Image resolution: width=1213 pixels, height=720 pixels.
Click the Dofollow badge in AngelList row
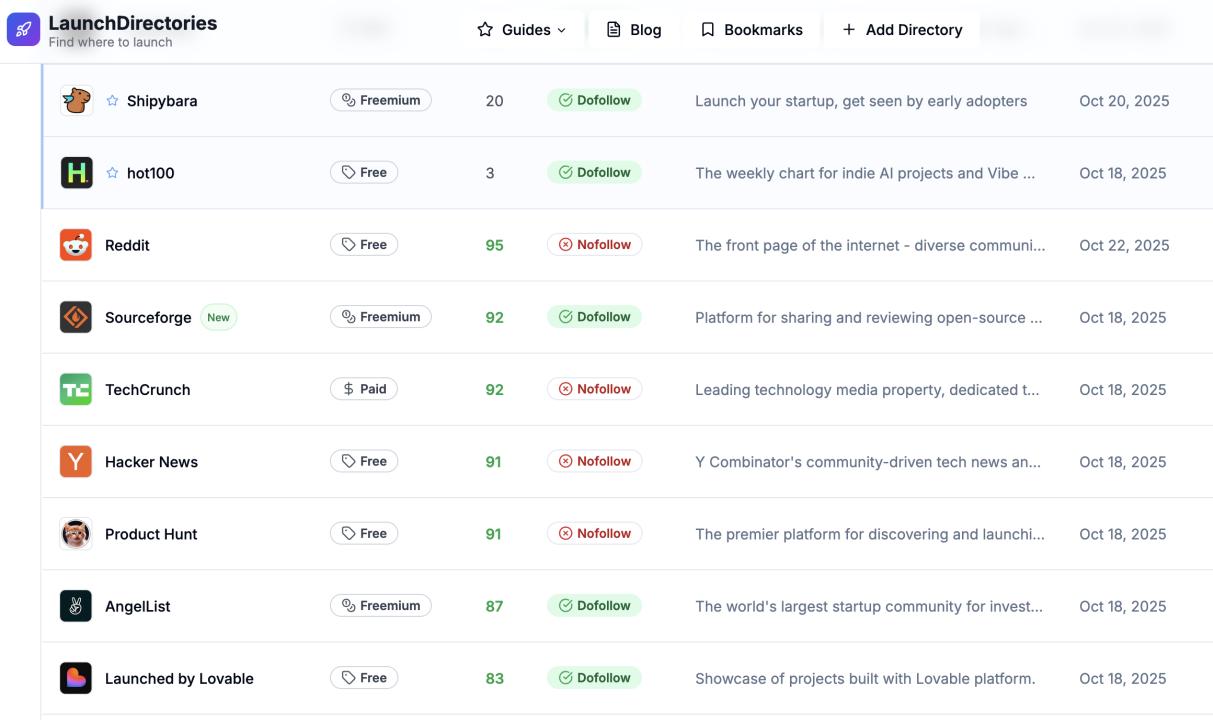tap(594, 606)
